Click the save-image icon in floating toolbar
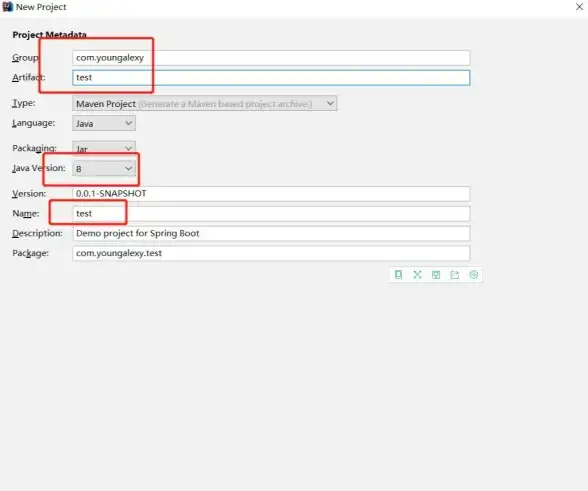 (x=436, y=275)
